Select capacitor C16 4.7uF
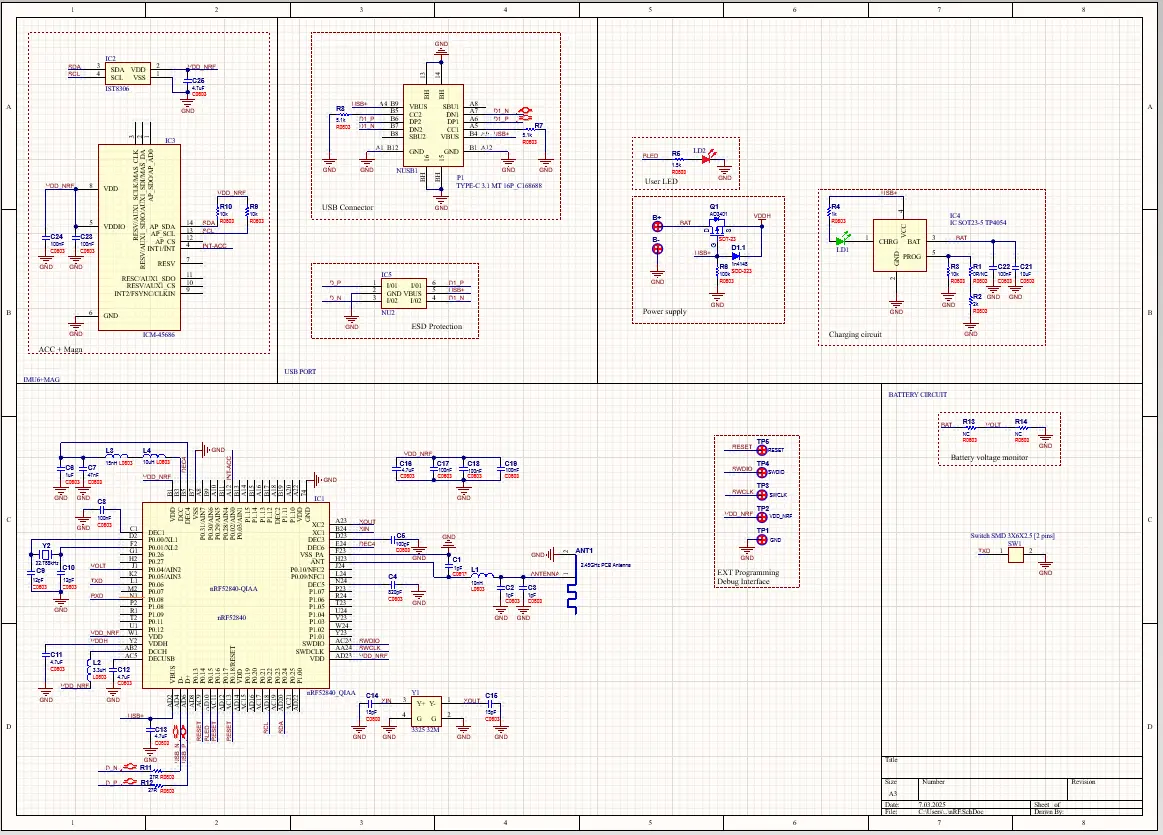Viewport: 1163px width, 835px height. tap(398, 469)
